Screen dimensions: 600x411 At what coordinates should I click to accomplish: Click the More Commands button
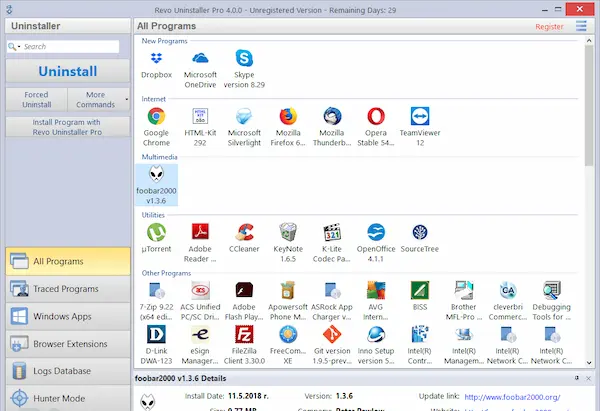tap(95, 99)
